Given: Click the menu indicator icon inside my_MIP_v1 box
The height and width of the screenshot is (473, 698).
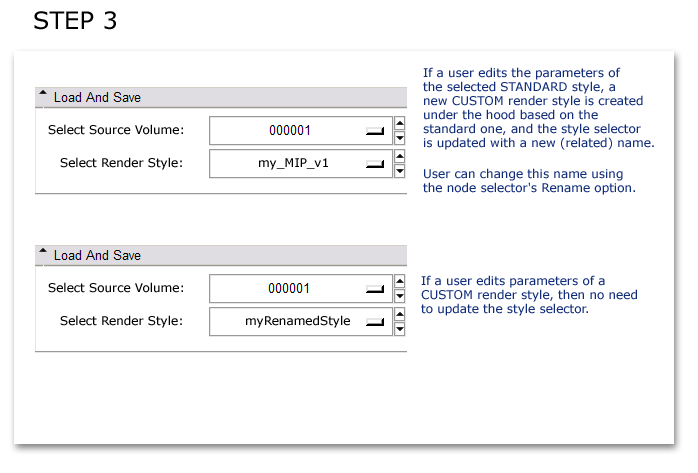Looking at the screenshot, I should tap(375, 164).
